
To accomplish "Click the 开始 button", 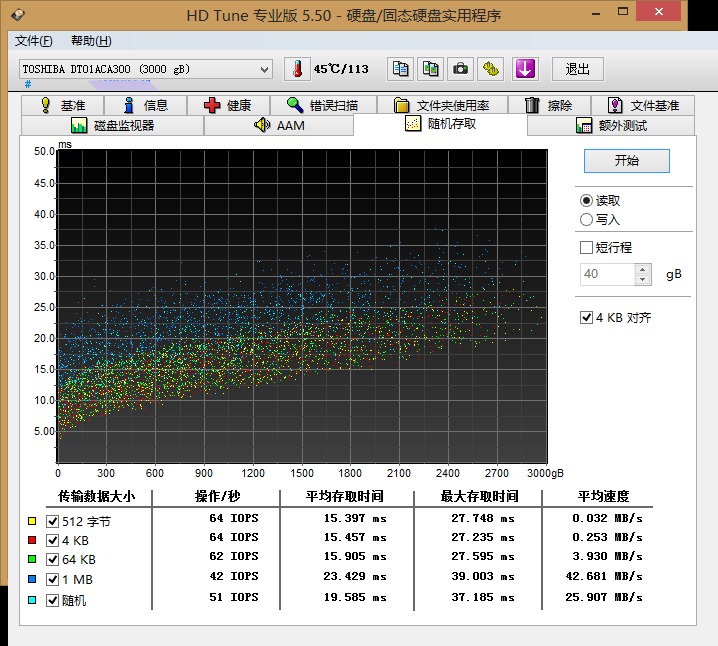I will (x=626, y=161).
